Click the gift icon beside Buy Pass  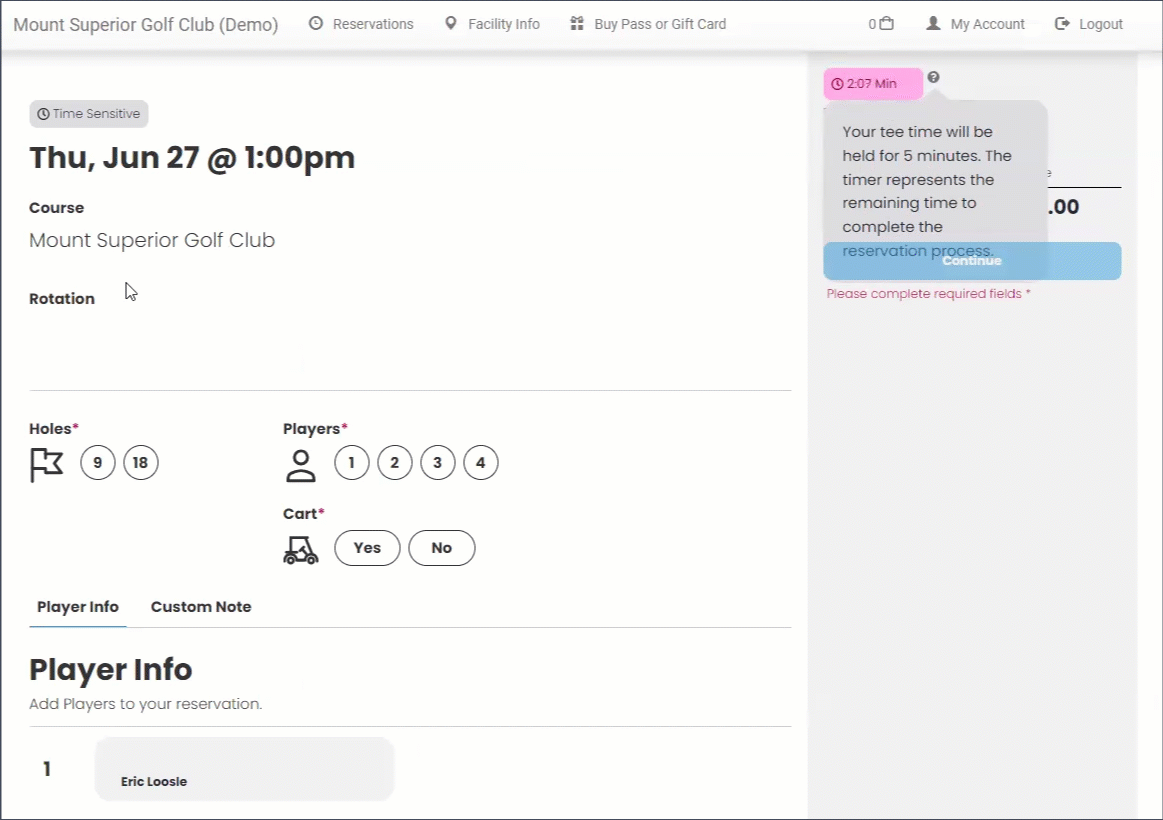pyautogui.click(x=576, y=24)
